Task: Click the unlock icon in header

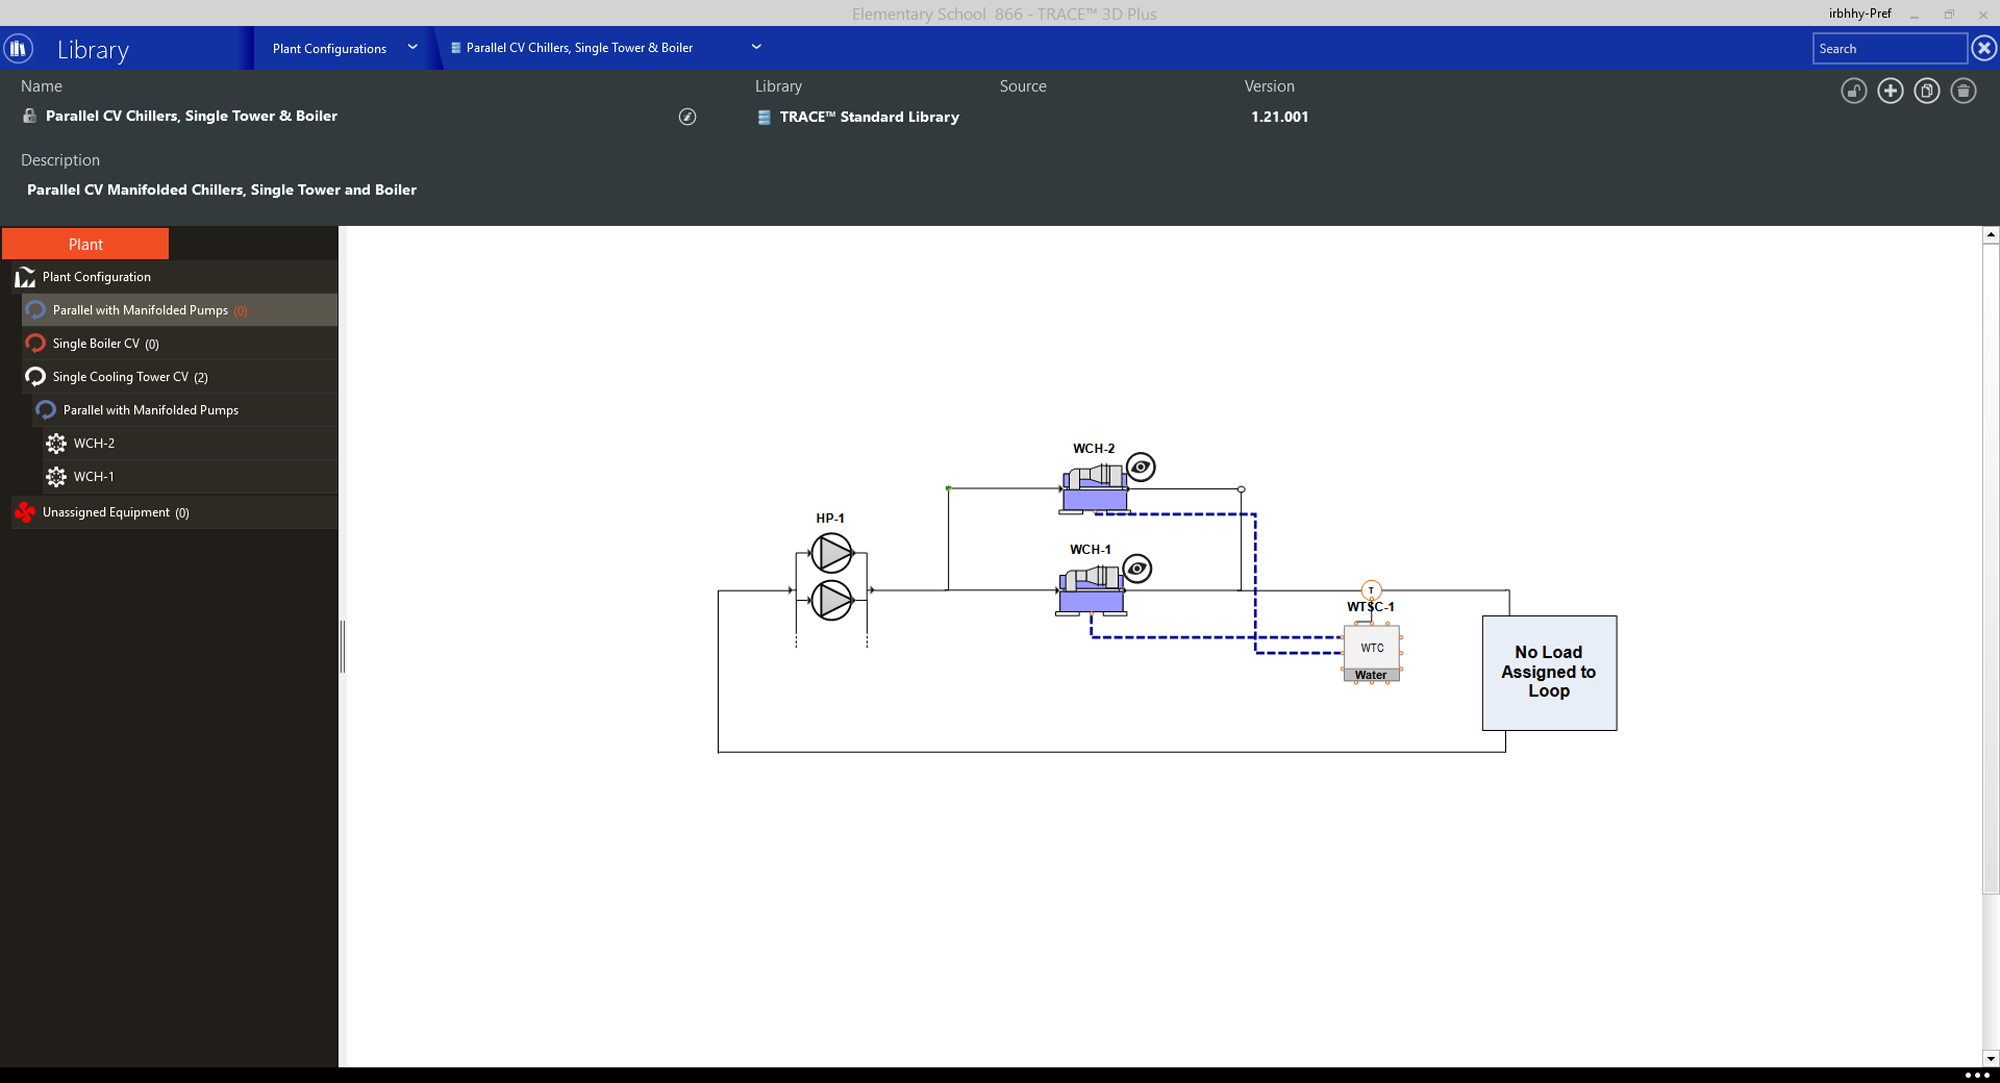Action: [x=1853, y=91]
